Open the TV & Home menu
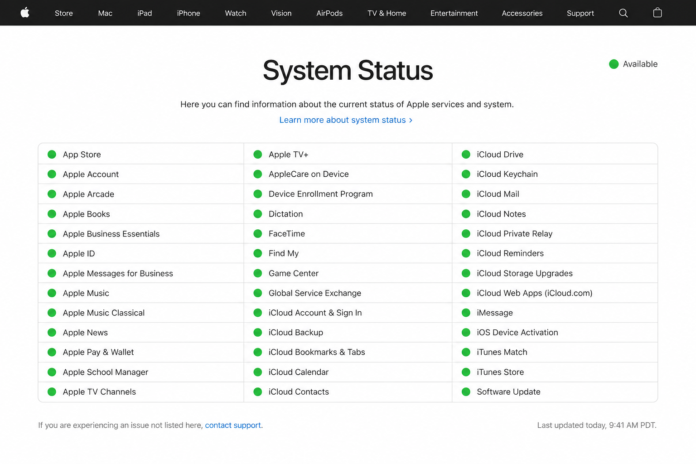The image size is (696, 464). [x=387, y=13]
